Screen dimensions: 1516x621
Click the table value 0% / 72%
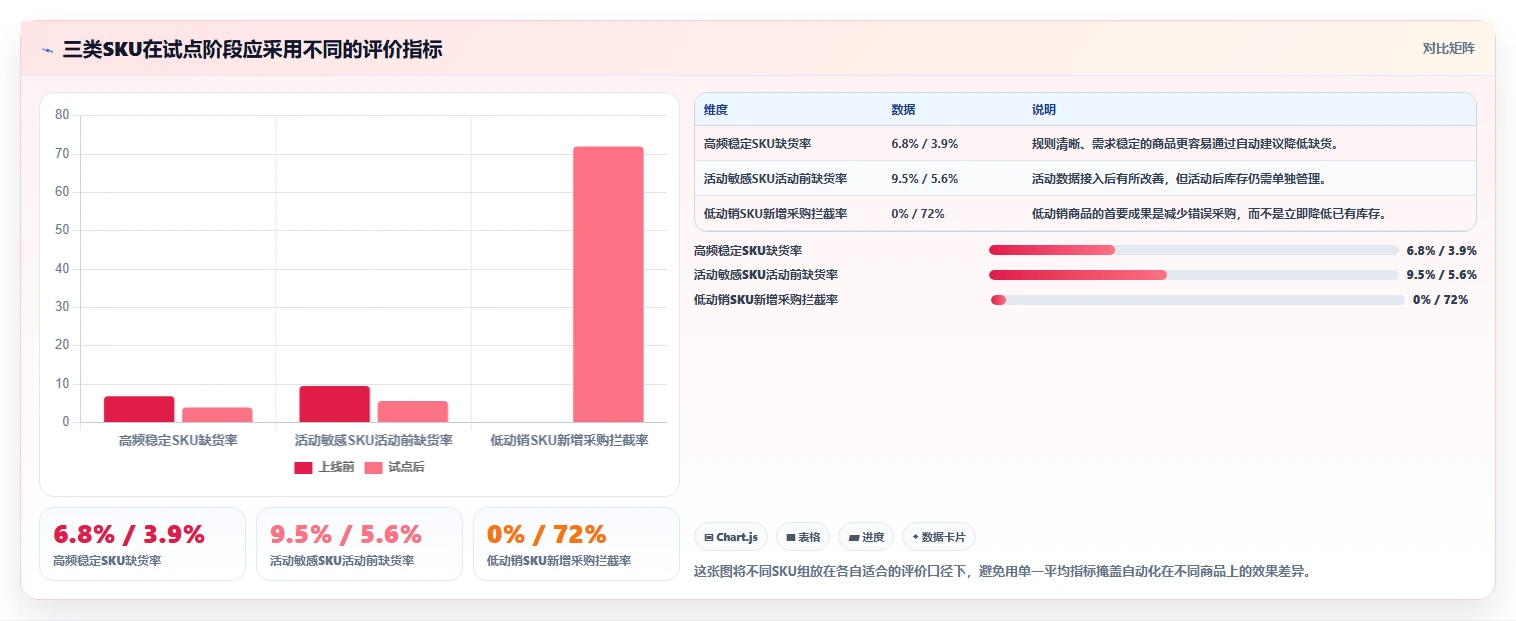(x=917, y=214)
